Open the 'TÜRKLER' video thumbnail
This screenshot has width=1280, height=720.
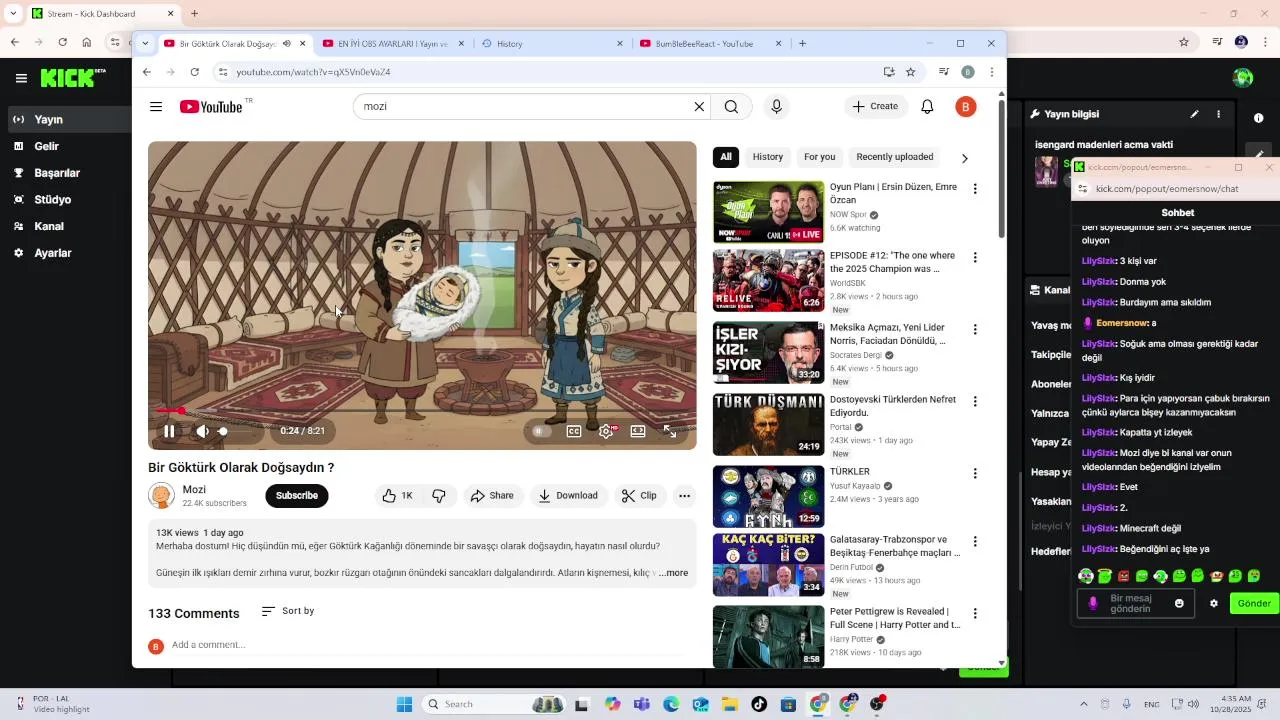(768, 496)
